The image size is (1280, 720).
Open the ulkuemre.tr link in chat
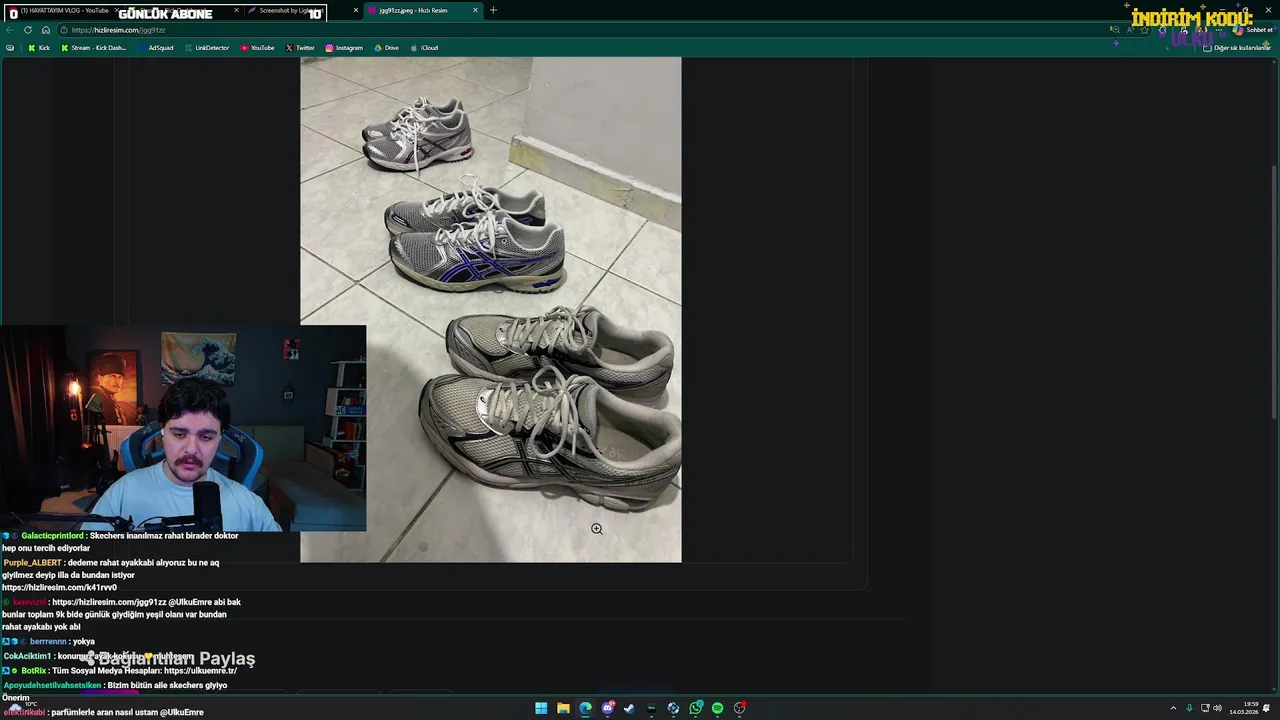200,671
